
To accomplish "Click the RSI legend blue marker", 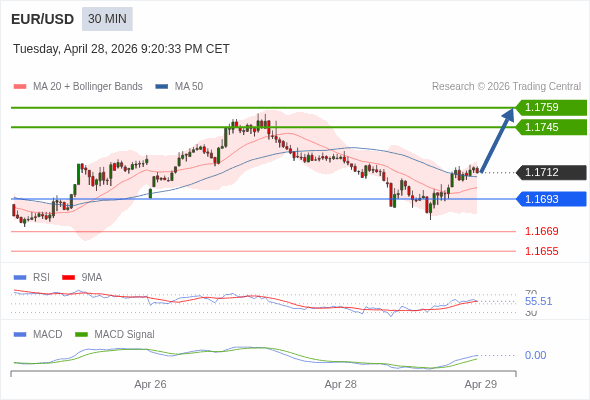I will pyautogui.click(x=20, y=278).
